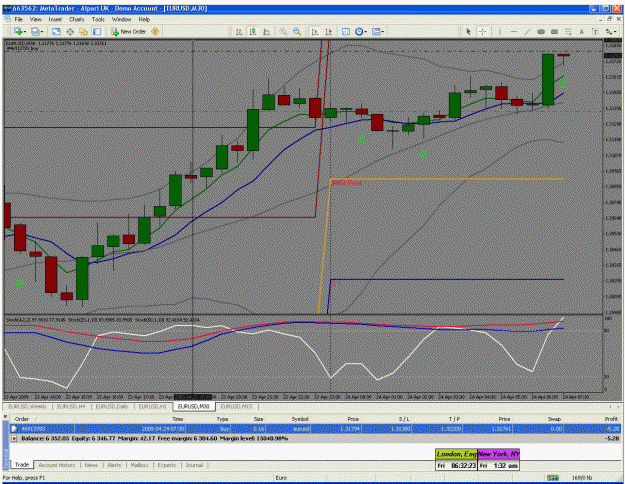Viewport: 625px width, 484px height.
Task: Open the Account History tab
Action: [x=57, y=465]
